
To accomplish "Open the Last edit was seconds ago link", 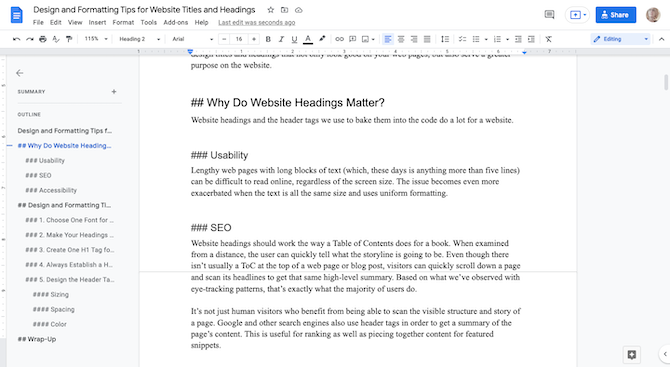I will pos(256,23).
